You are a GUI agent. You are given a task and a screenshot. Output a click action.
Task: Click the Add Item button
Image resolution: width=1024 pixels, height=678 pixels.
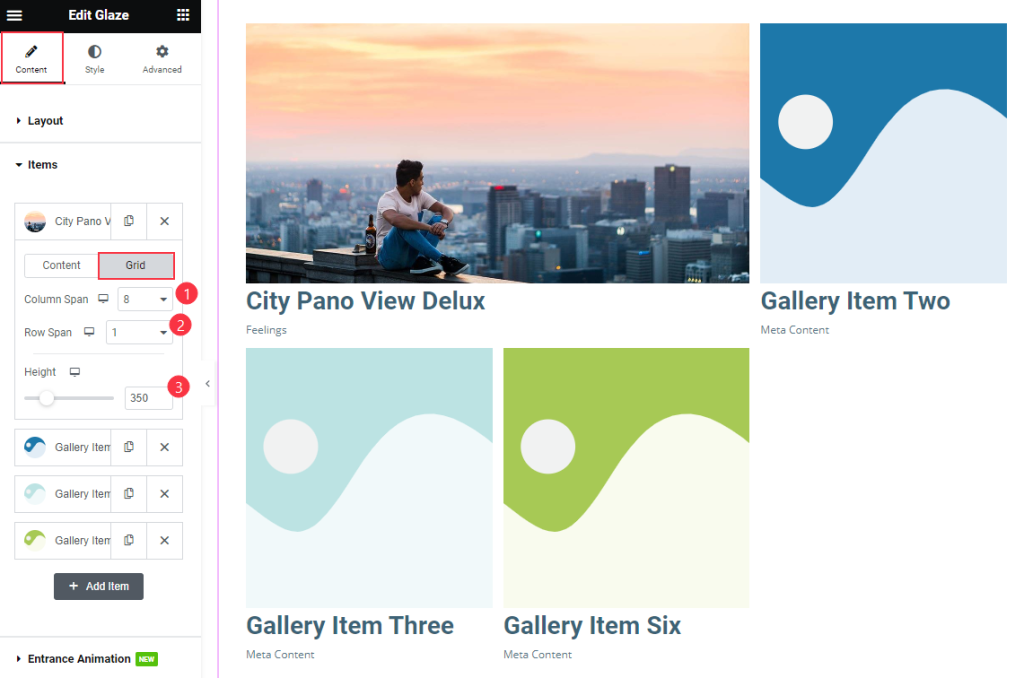pos(99,587)
